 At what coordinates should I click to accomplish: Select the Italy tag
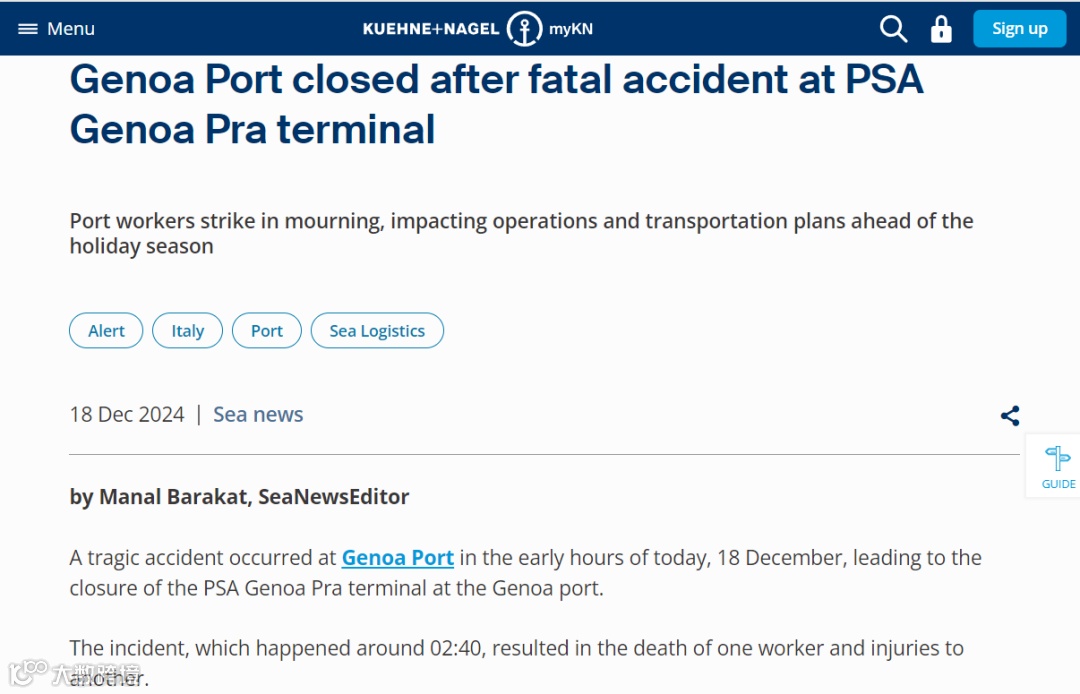[187, 331]
